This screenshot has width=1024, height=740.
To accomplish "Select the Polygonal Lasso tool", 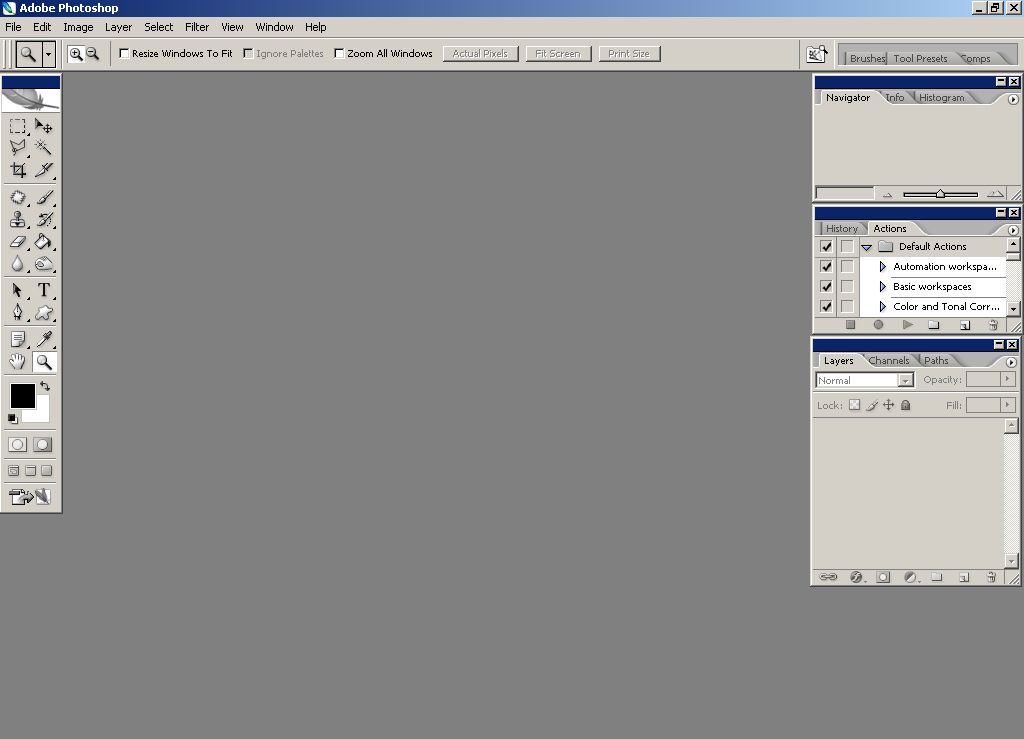I will [18, 148].
